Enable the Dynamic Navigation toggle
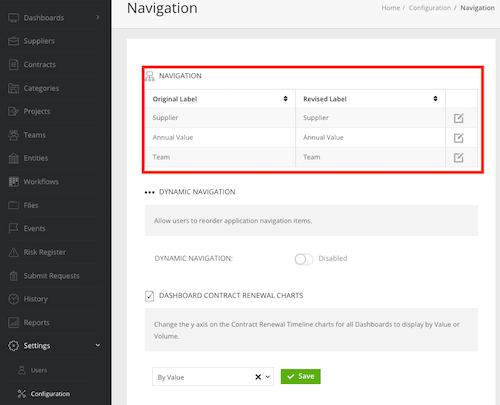Screen dimensions: 500x405 pyautogui.click(x=303, y=259)
